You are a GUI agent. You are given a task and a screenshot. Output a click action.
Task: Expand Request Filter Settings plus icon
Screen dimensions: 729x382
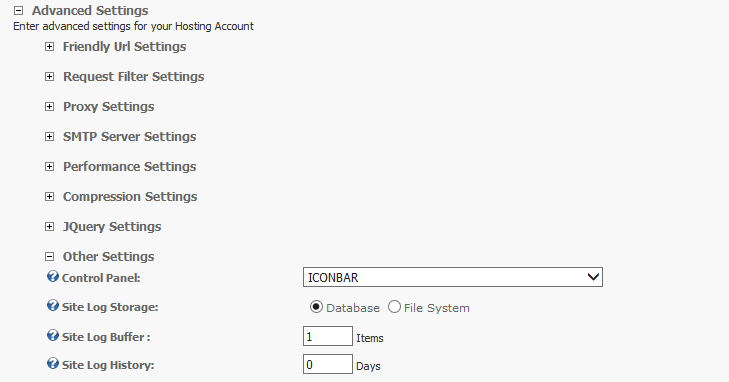coord(49,76)
